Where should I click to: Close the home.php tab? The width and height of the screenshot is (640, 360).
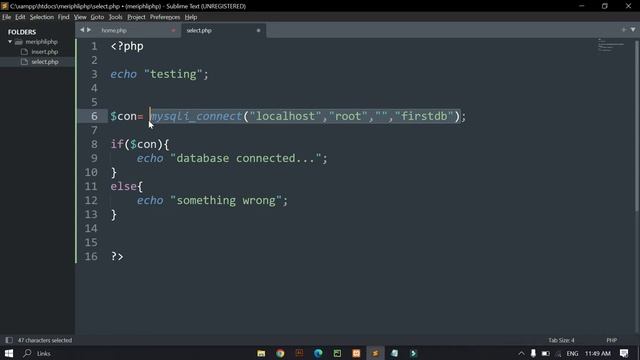click(173, 30)
